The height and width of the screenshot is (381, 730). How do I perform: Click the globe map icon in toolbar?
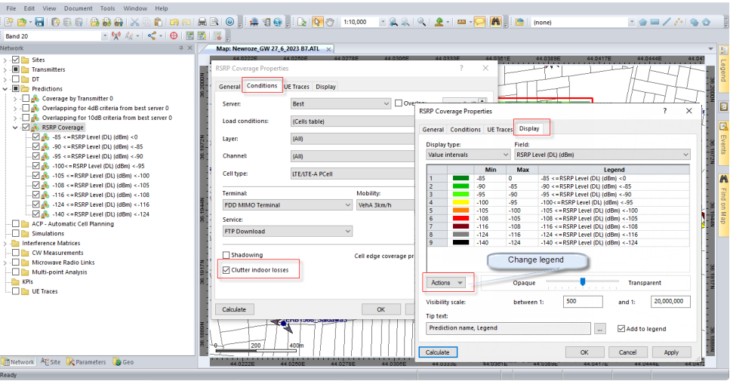click(278, 22)
